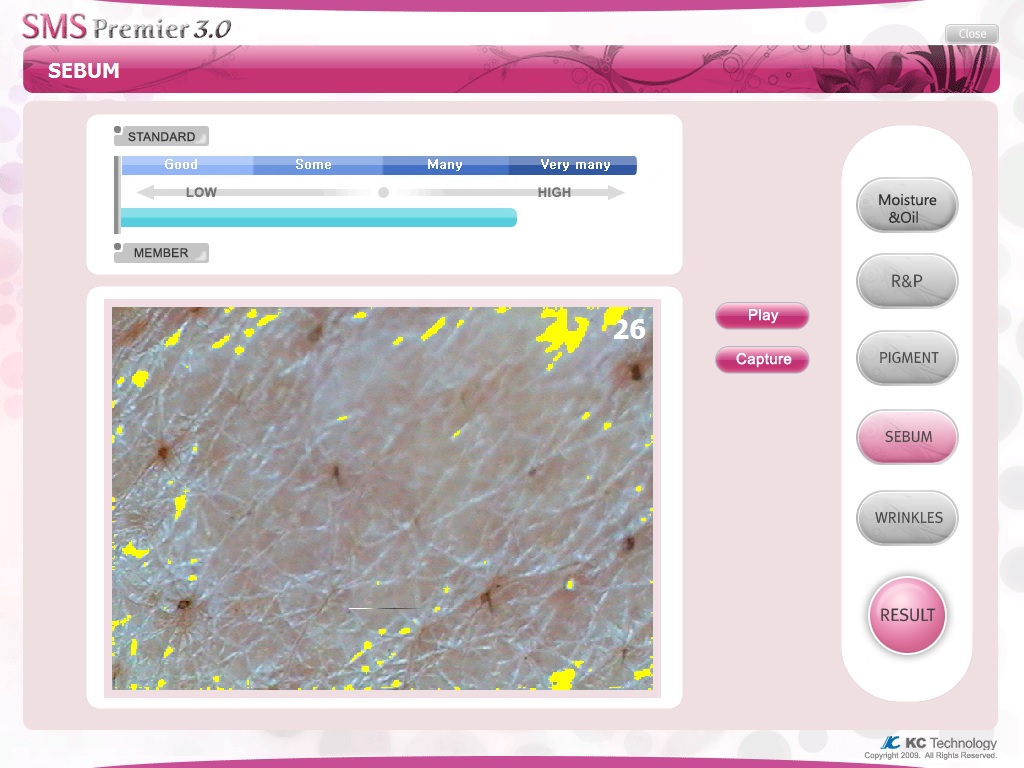Click the STANDARD label tag
The image size is (1024, 768).
162,137
